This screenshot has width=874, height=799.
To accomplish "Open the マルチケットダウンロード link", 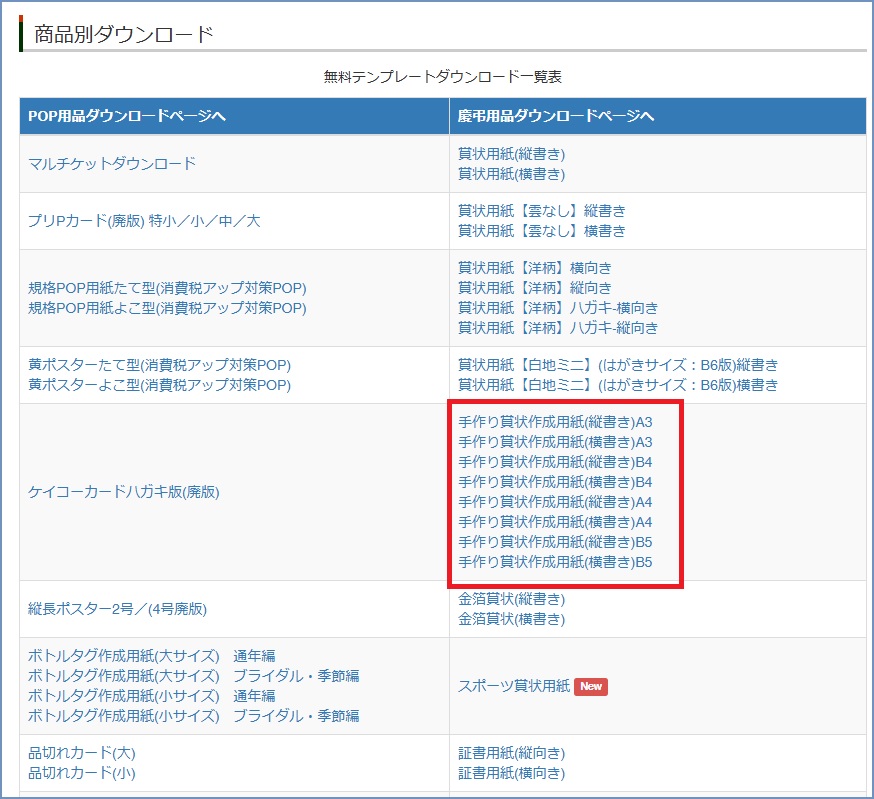I will (112, 164).
